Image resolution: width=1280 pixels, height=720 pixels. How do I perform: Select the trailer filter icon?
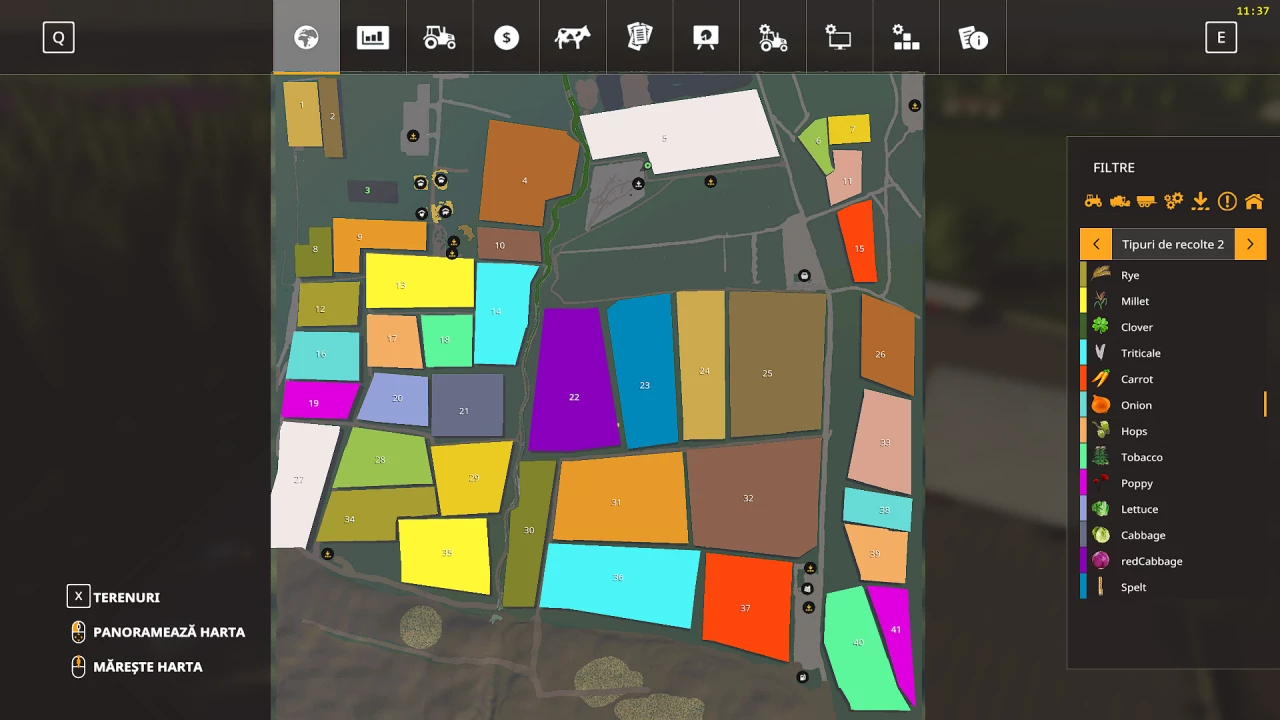1147,201
